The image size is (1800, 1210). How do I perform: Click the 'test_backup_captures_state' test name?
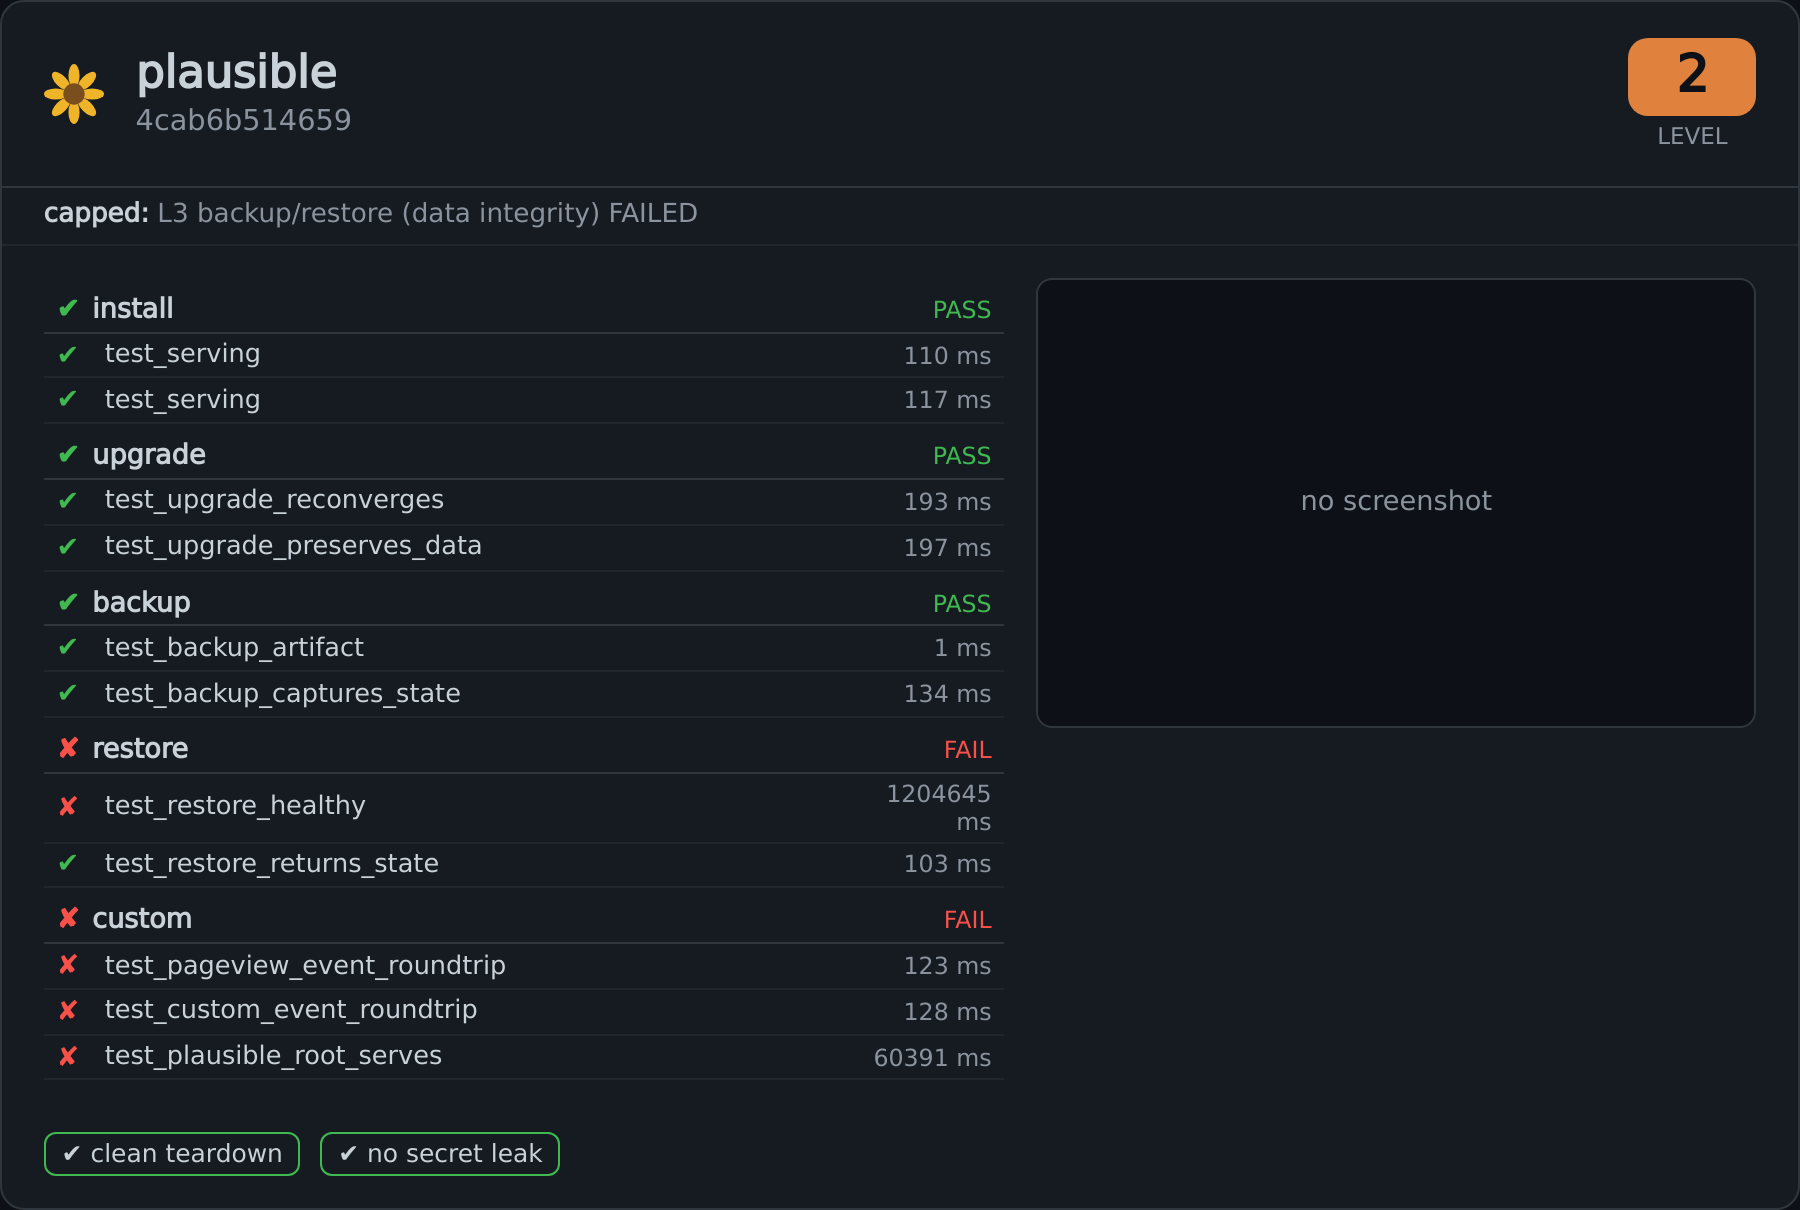283,694
